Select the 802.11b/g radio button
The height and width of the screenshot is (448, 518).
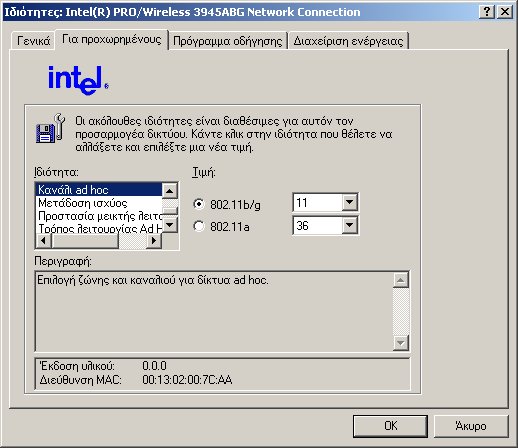(199, 204)
